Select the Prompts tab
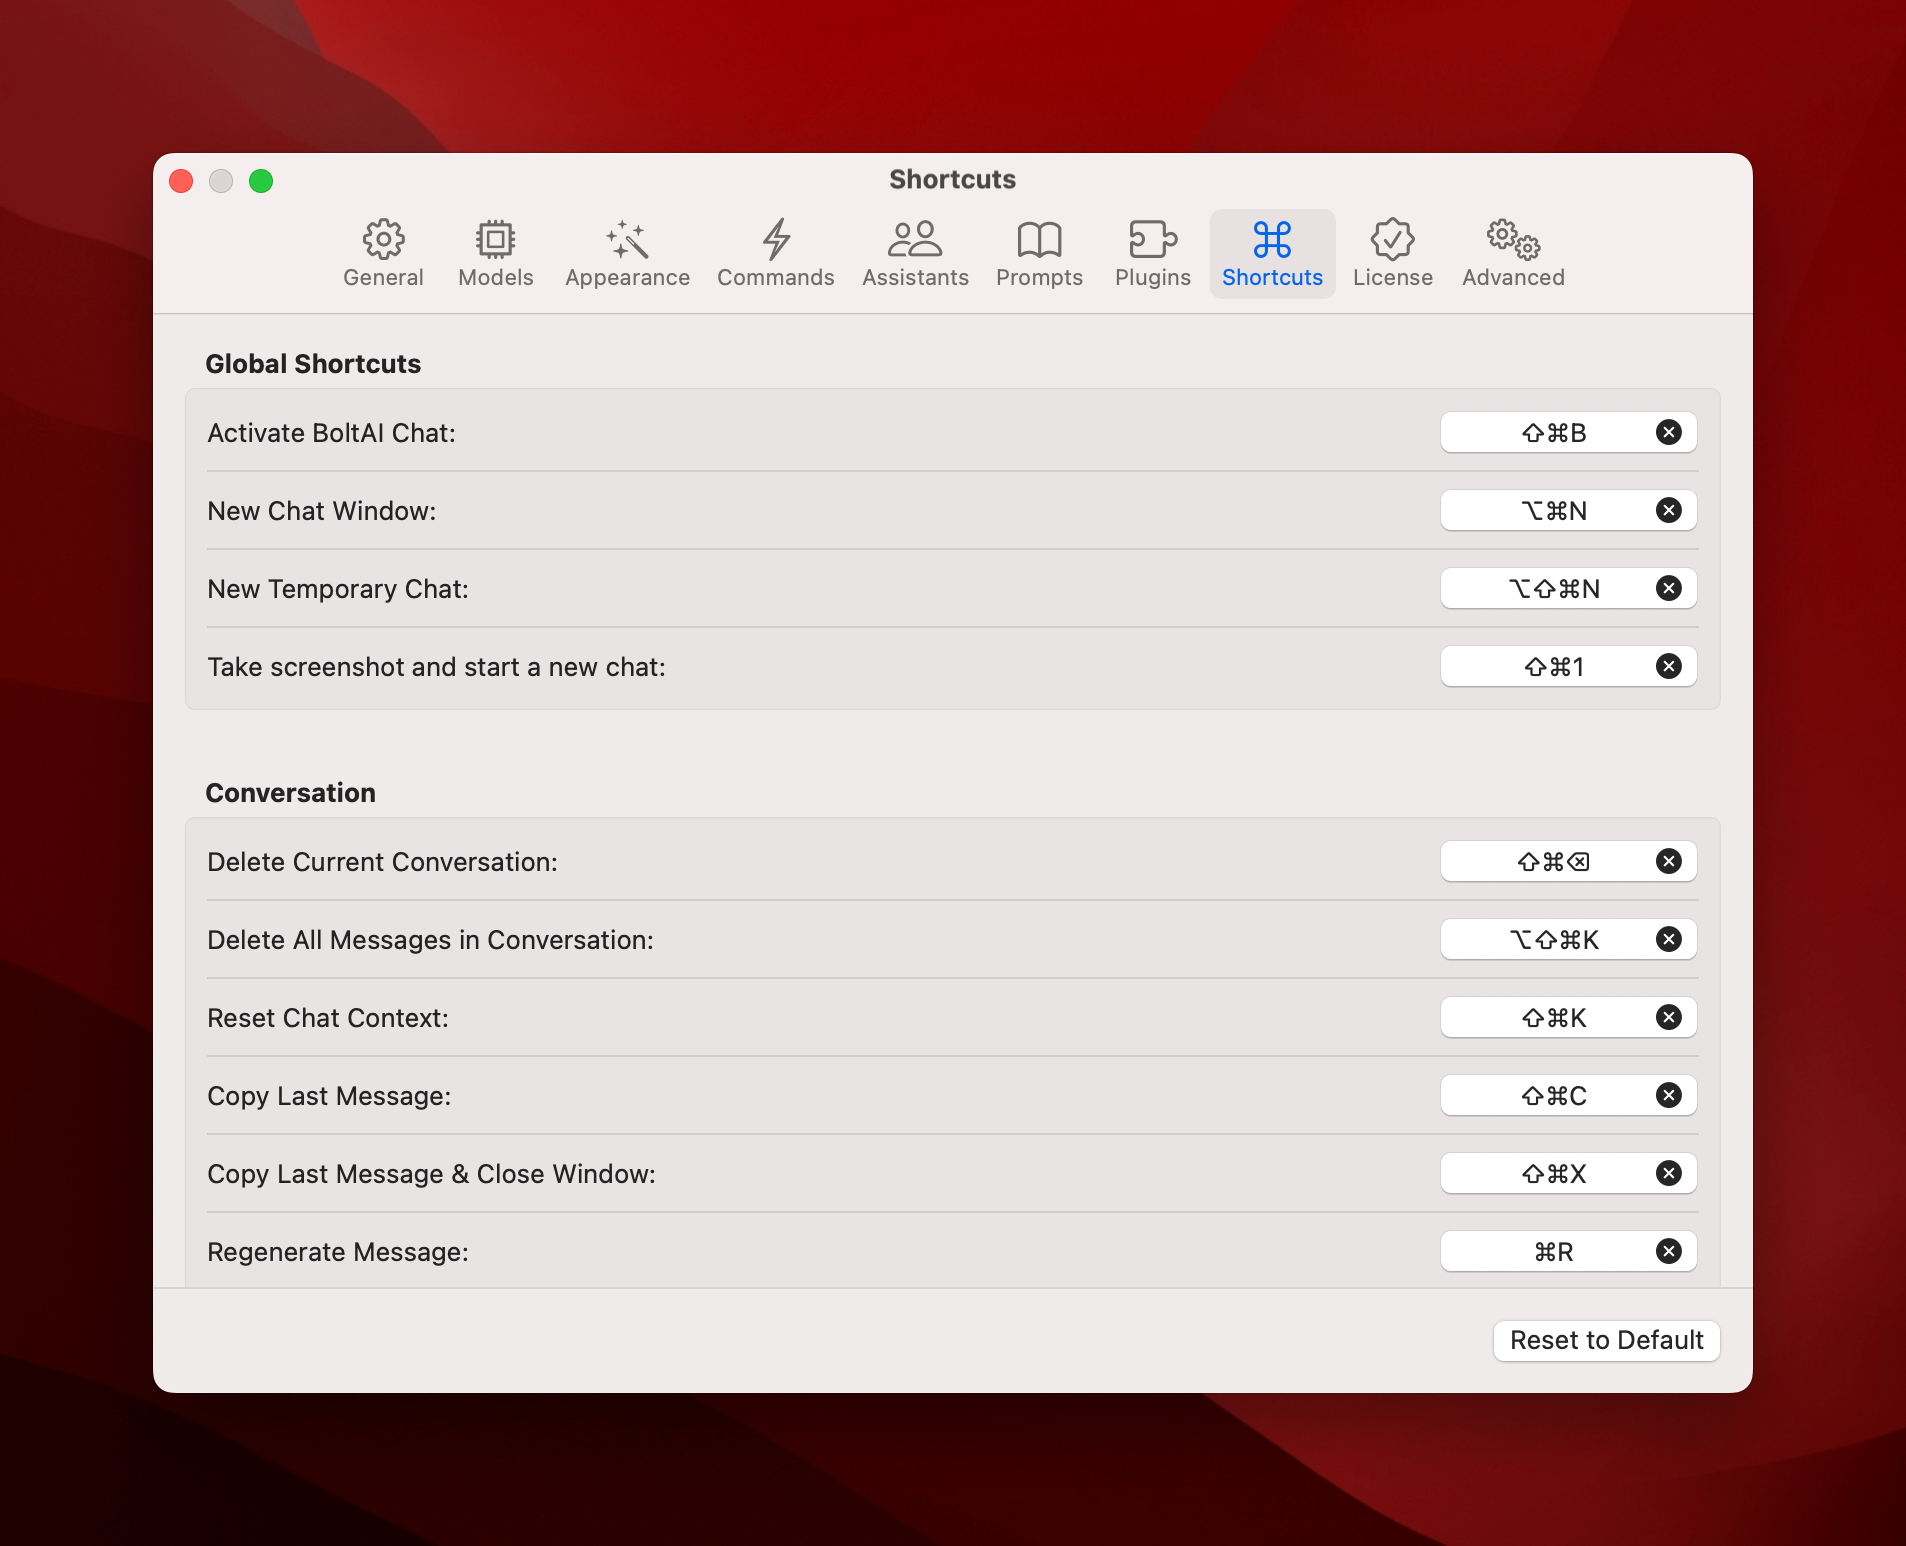 click(1039, 254)
